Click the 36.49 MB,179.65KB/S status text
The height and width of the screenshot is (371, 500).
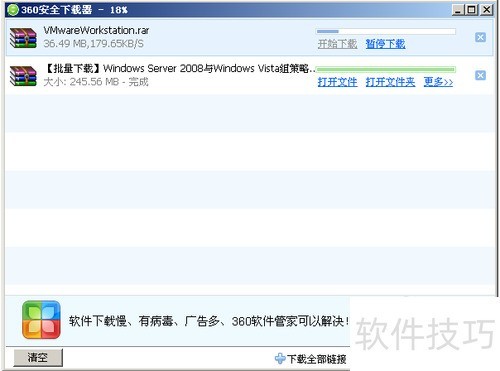[93, 44]
